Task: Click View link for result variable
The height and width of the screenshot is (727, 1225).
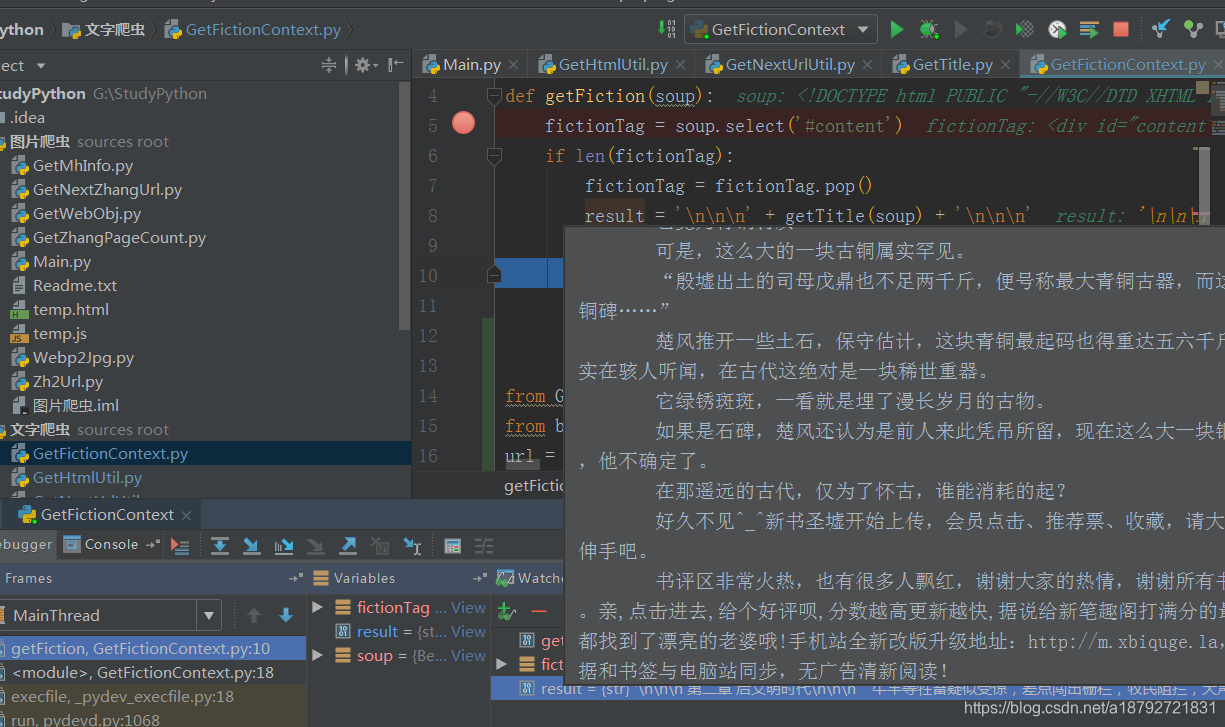Action: (468, 631)
